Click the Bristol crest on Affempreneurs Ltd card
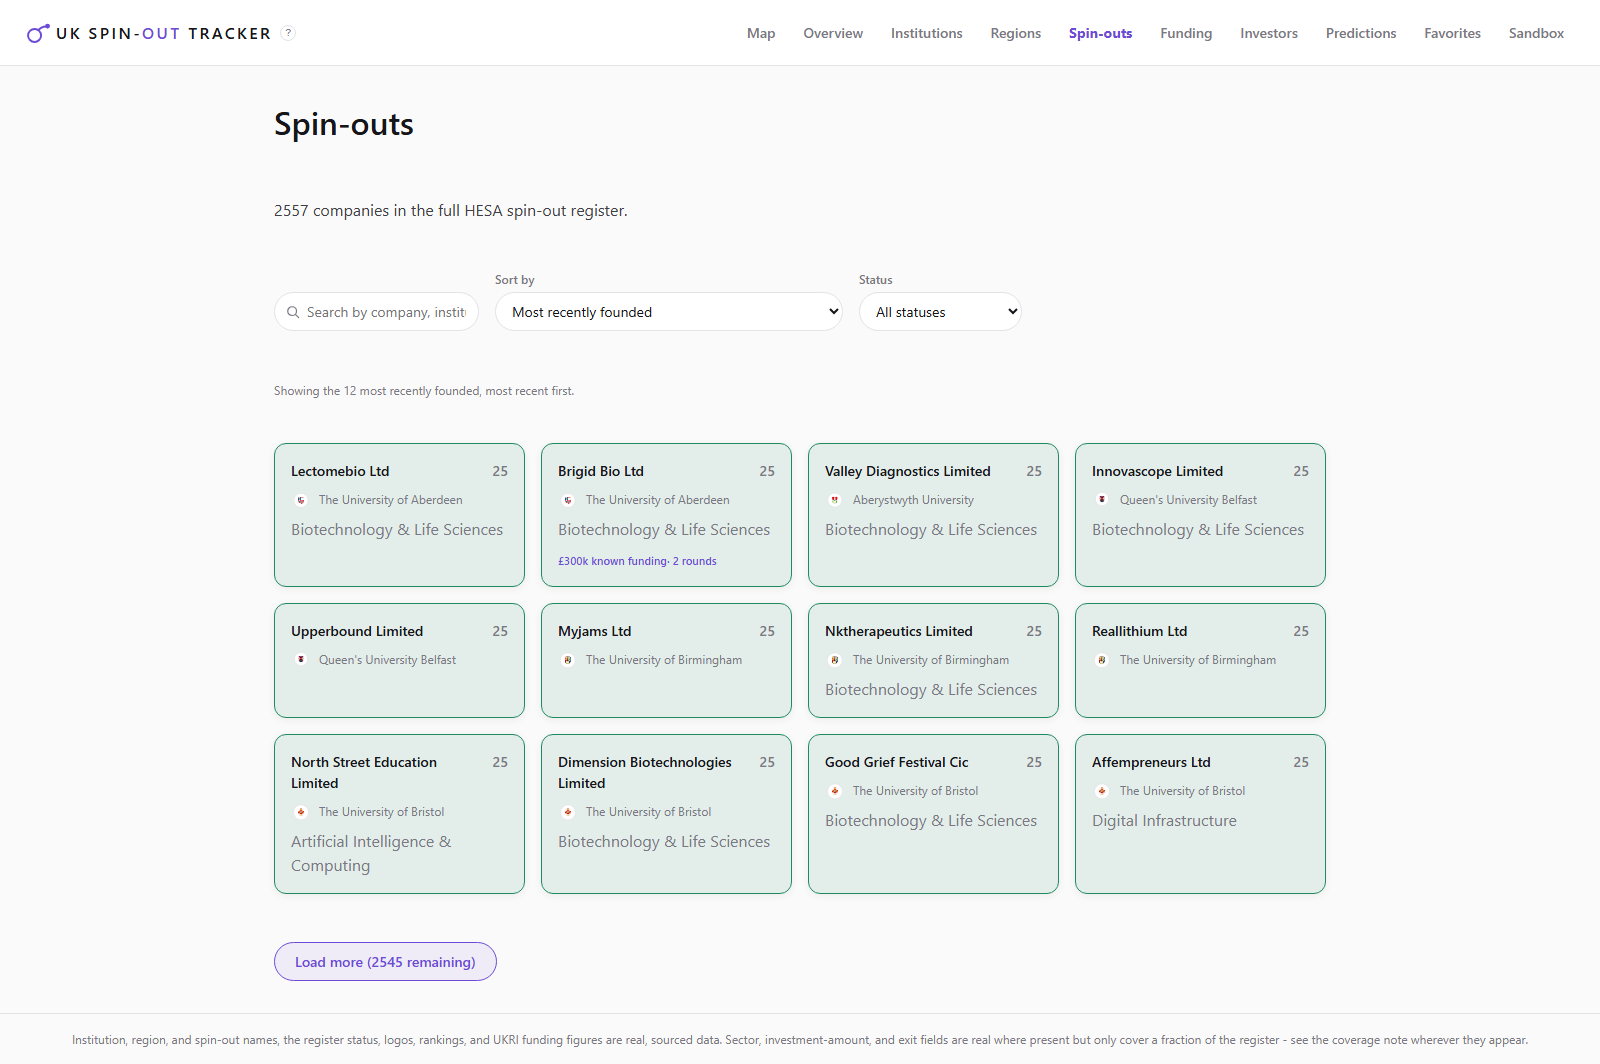This screenshot has height=1064, width=1600. tap(1102, 791)
